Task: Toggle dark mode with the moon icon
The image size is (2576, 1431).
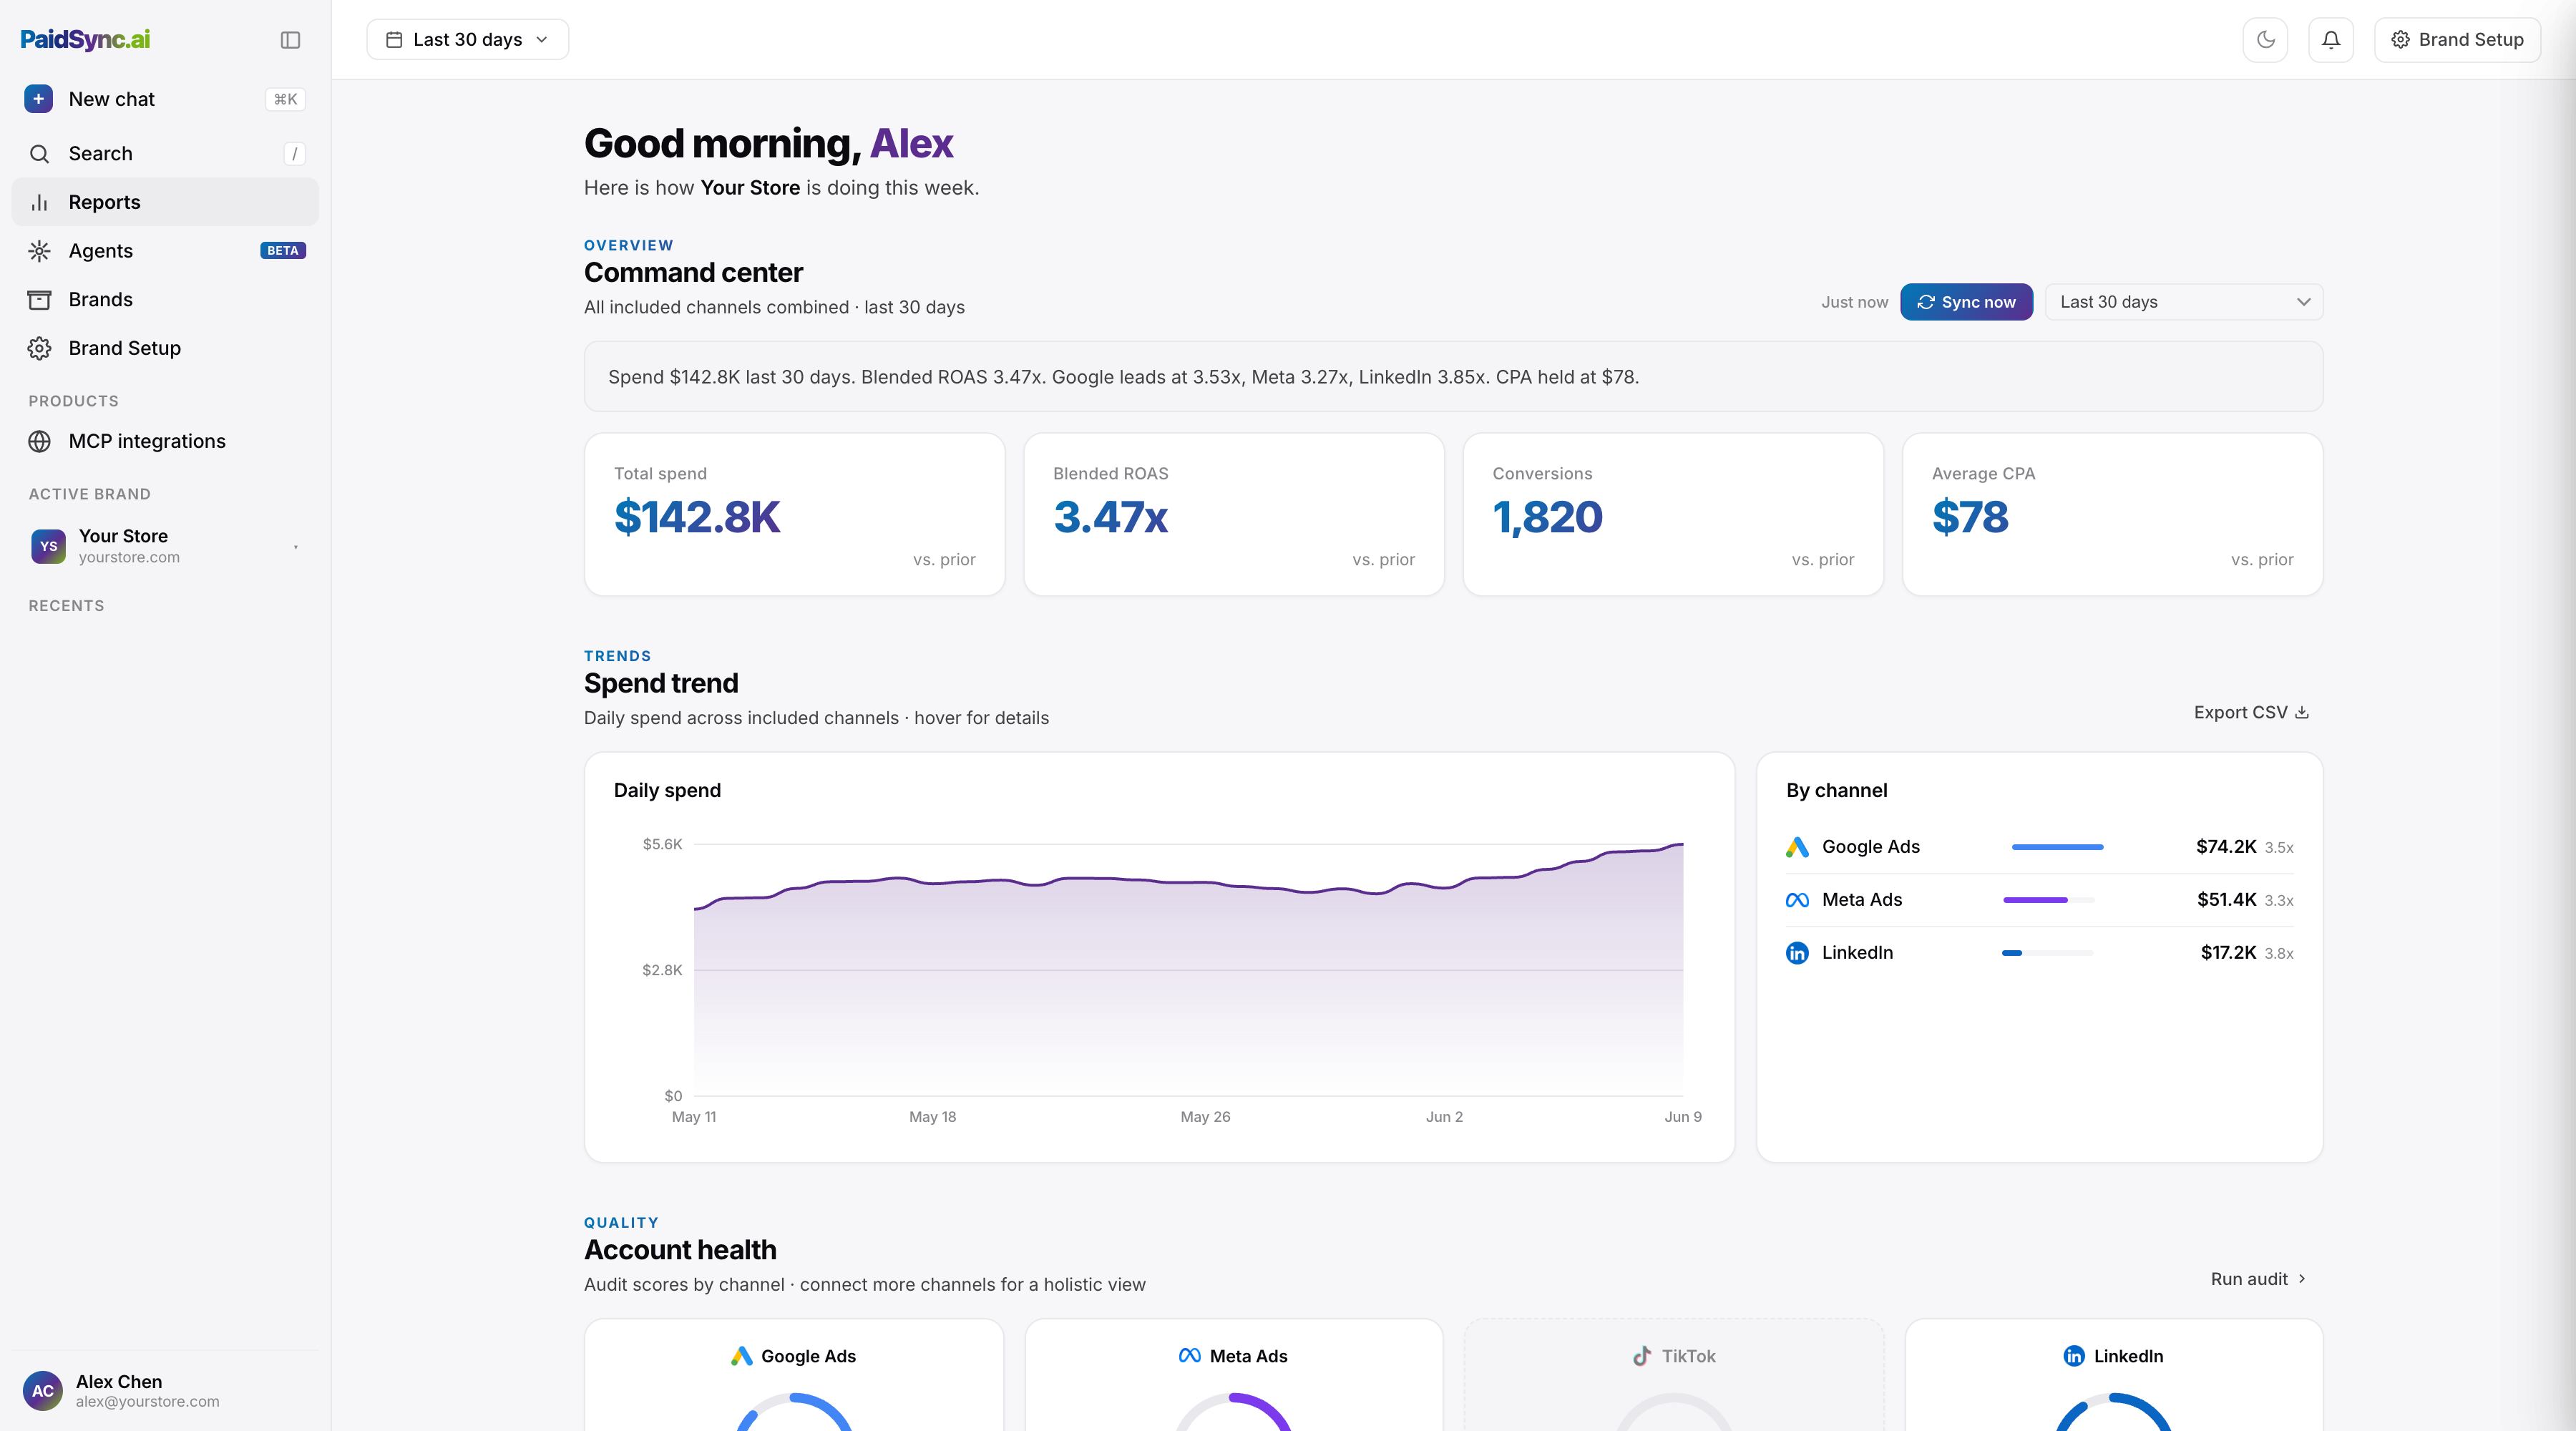Action: point(2266,40)
